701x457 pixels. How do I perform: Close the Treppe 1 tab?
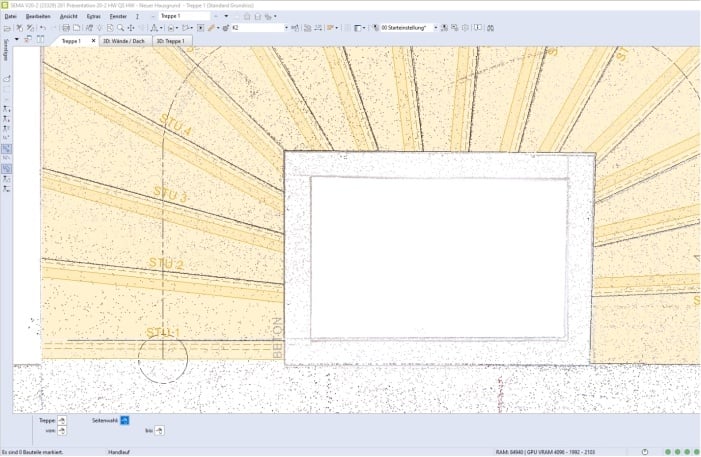click(93, 41)
